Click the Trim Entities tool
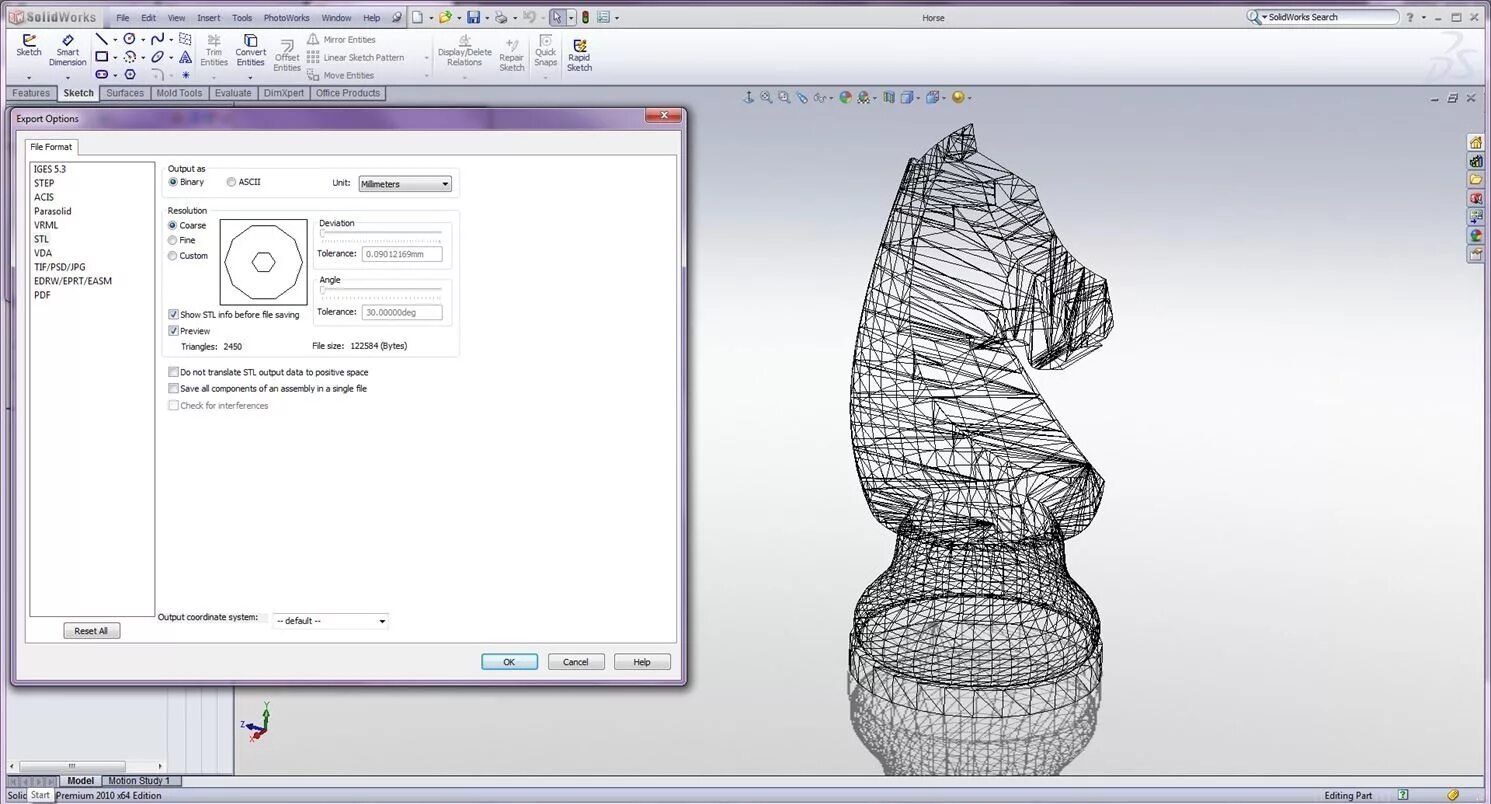This screenshot has width=1491, height=804. (x=214, y=51)
